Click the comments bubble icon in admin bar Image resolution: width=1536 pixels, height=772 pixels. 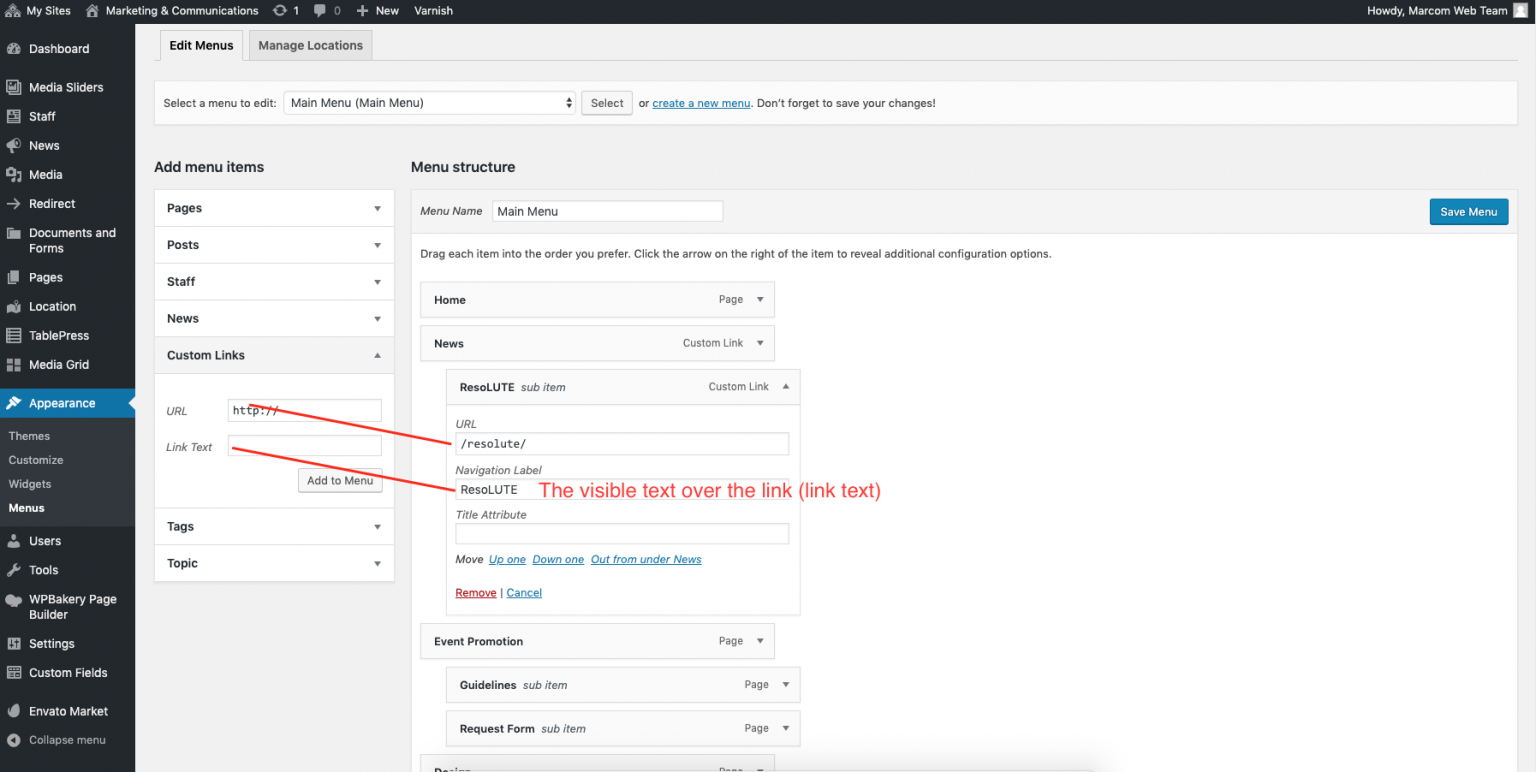coord(319,11)
